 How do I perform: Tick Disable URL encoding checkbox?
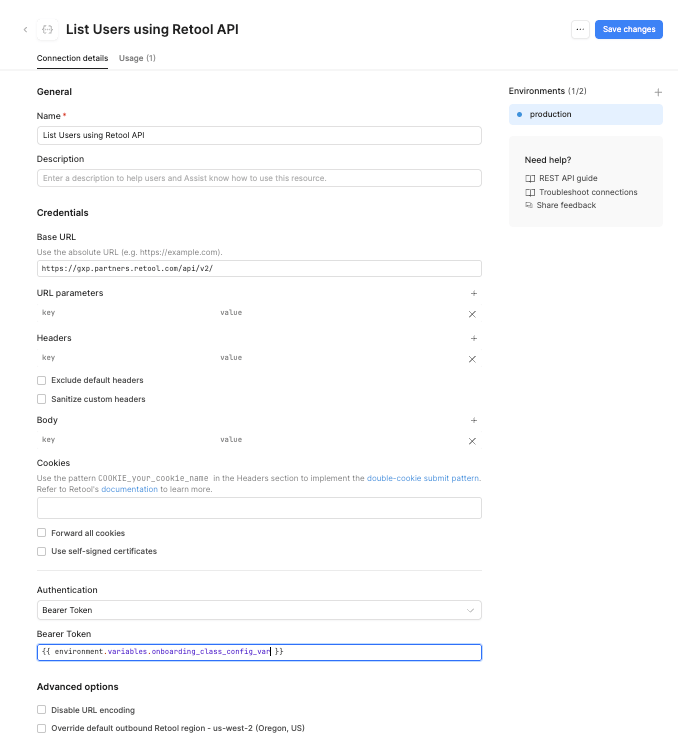pos(42,710)
